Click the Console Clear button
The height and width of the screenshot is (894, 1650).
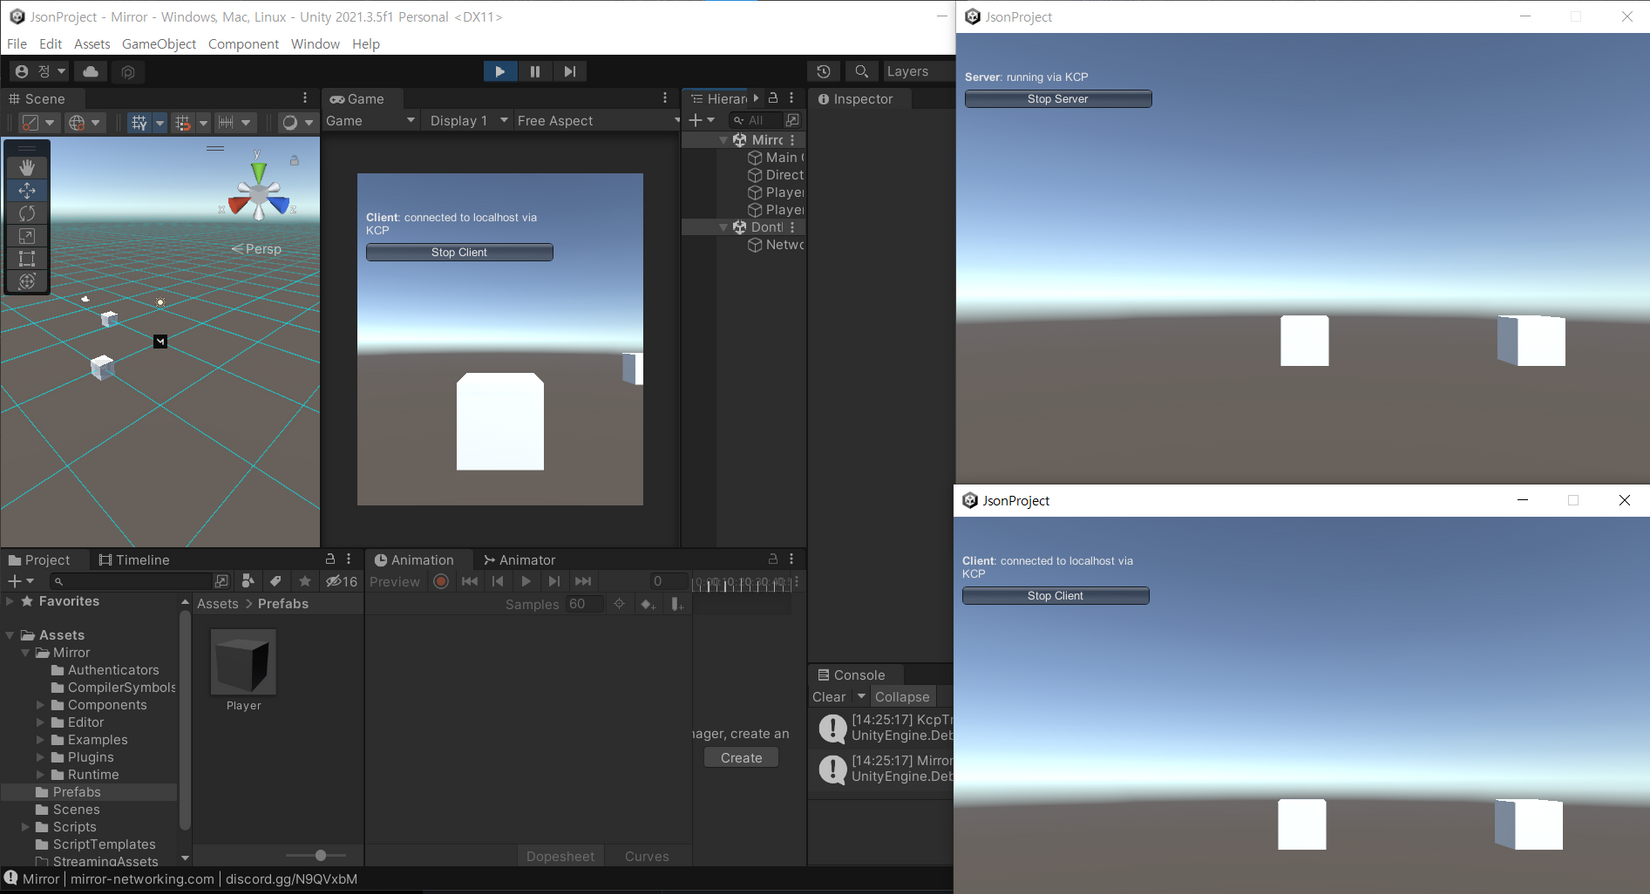[829, 697]
